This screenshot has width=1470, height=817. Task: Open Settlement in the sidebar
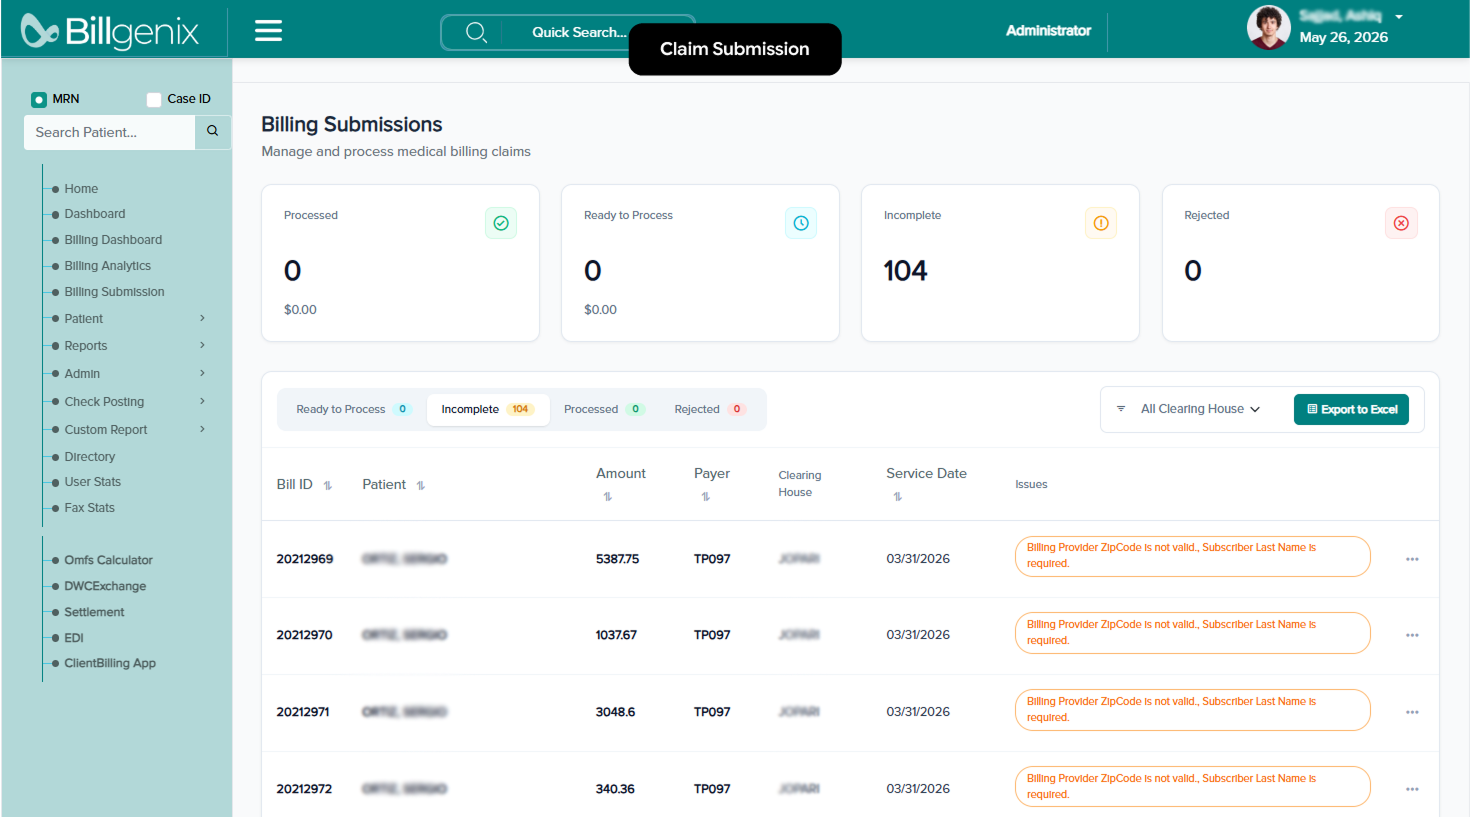tap(94, 612)
